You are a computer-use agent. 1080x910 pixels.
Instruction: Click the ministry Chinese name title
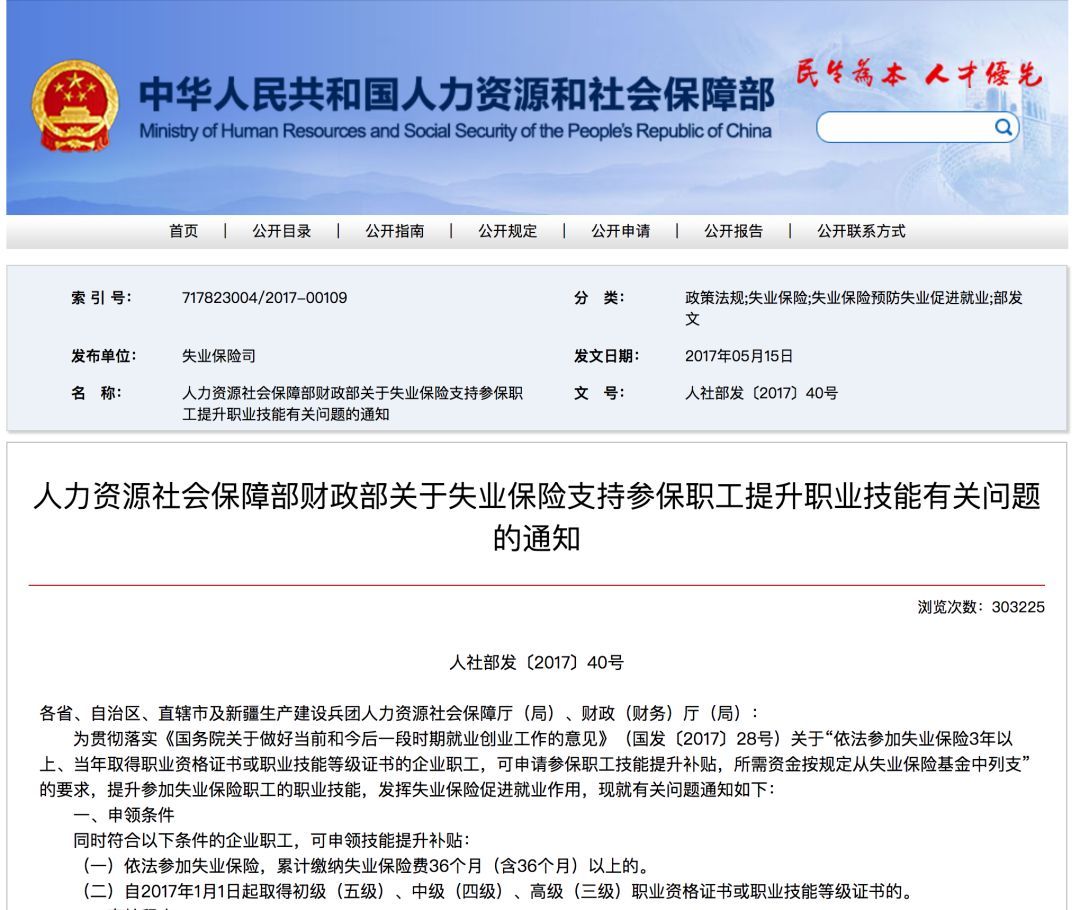click(457, 94)
